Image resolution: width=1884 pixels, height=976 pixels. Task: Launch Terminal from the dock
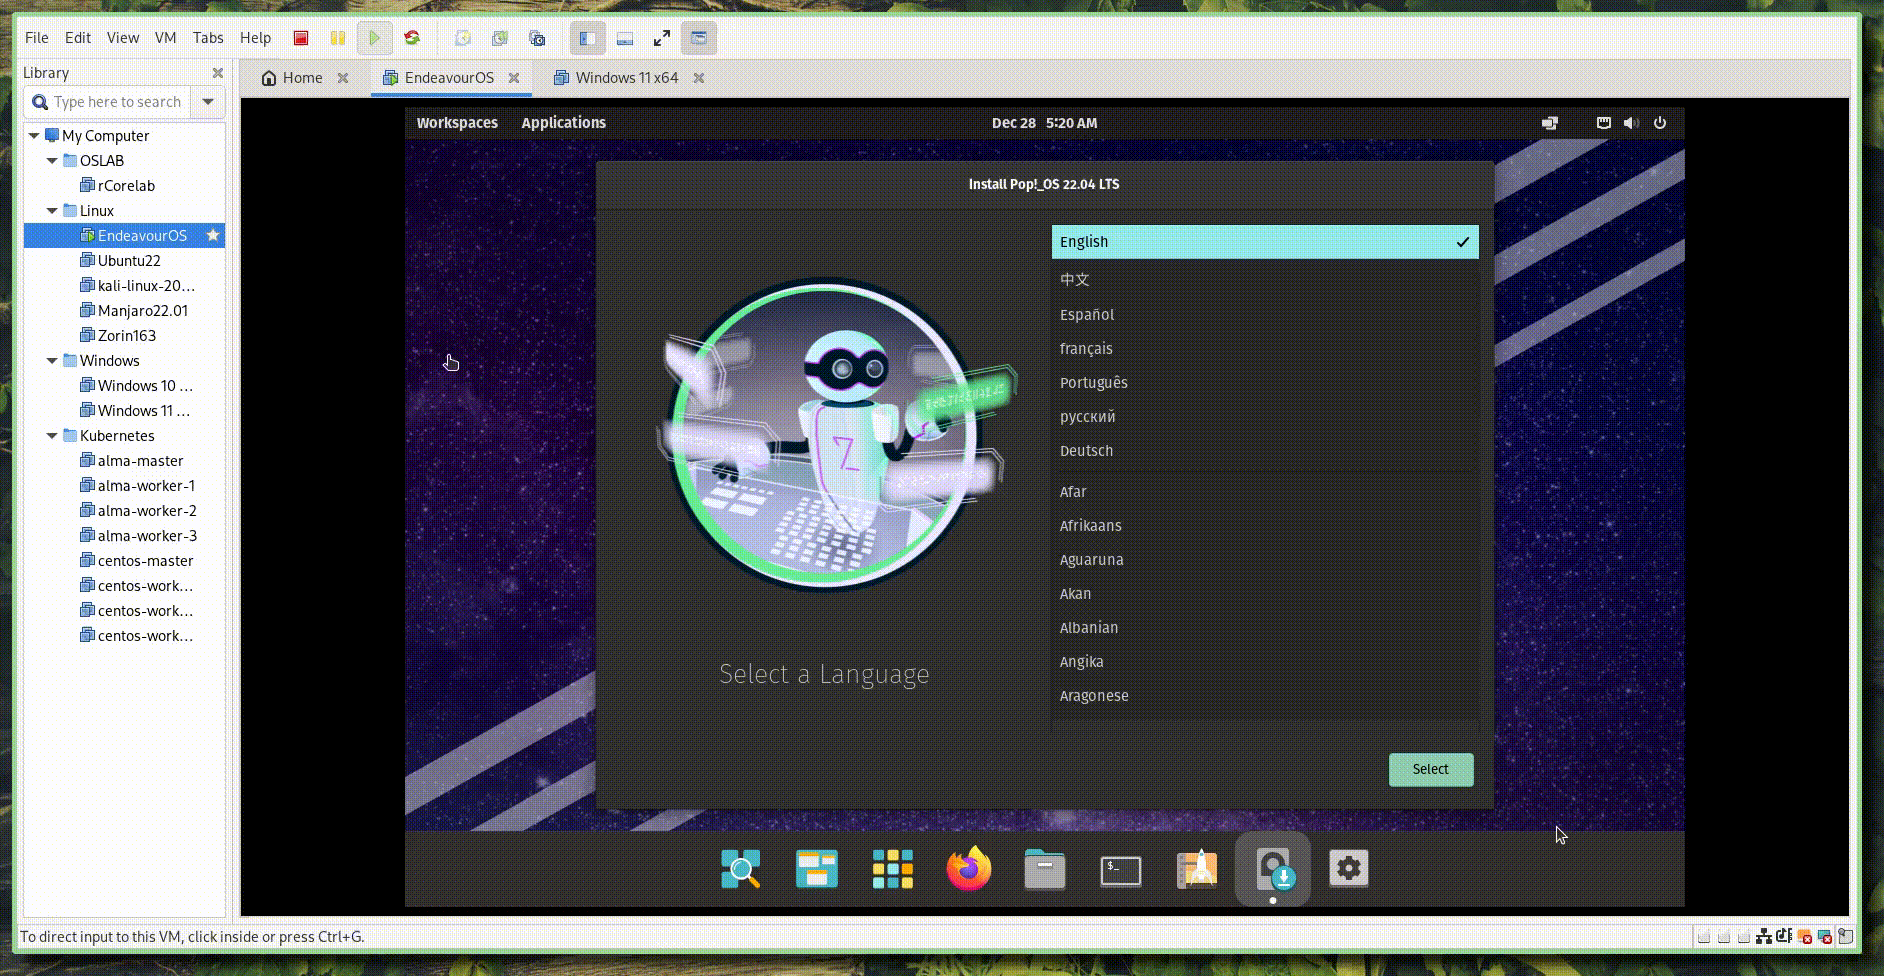tap(1121, 870)
